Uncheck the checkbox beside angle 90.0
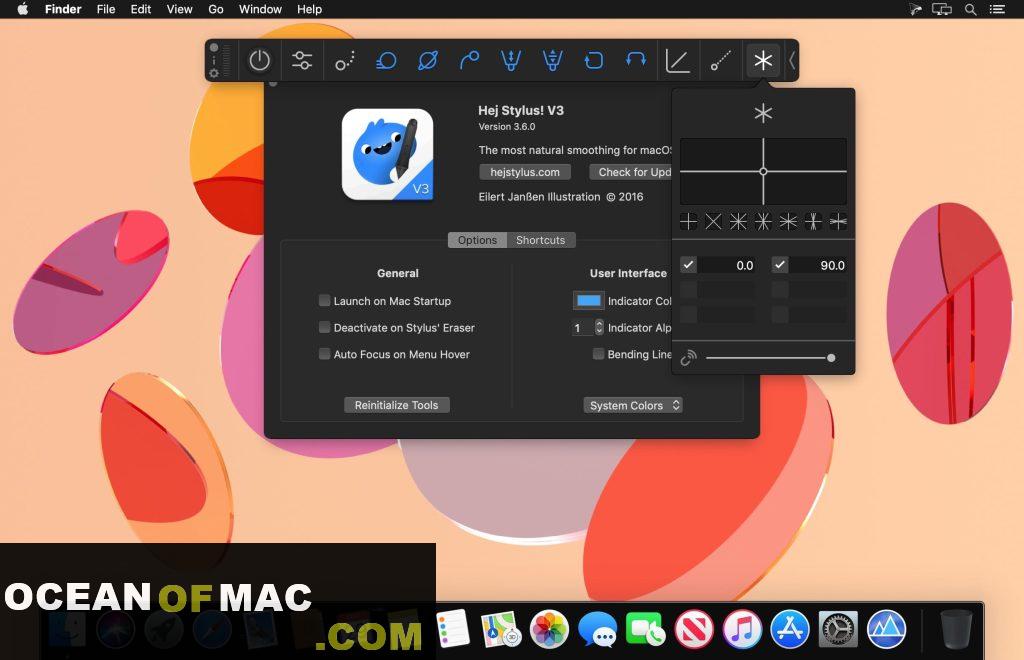The width and height of the screenshot is (1024, 660). point(780,264)
